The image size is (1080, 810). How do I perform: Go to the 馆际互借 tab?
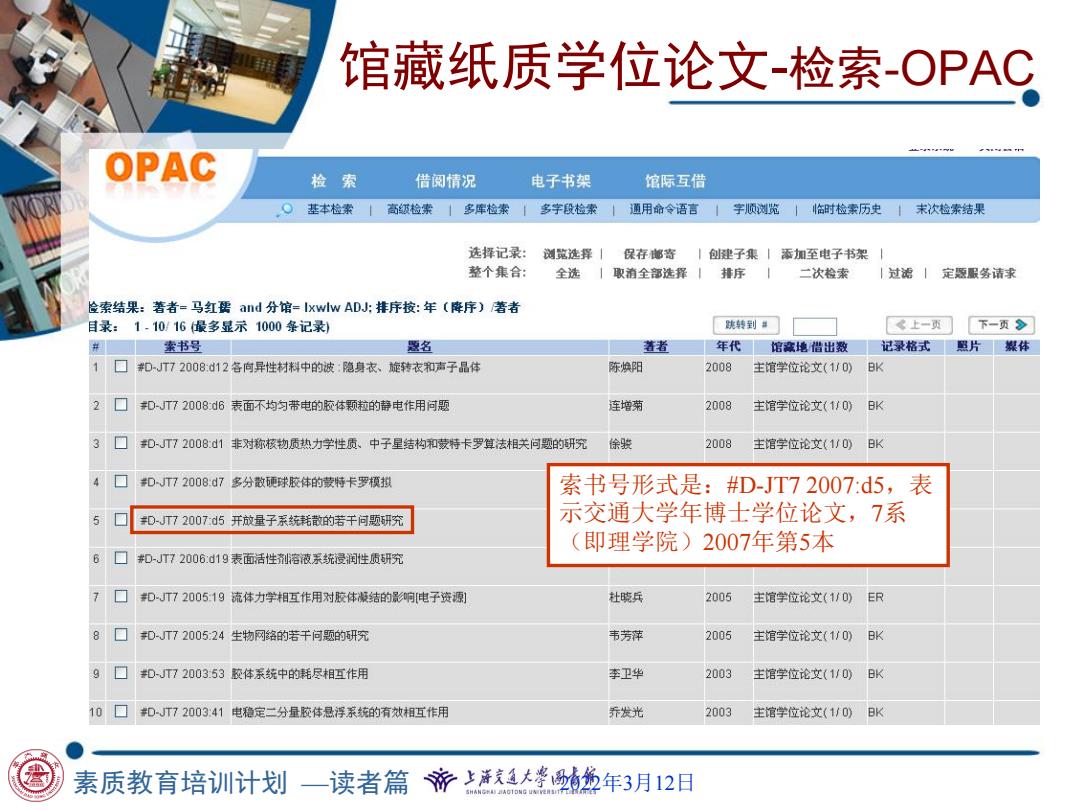coord(675,181)
